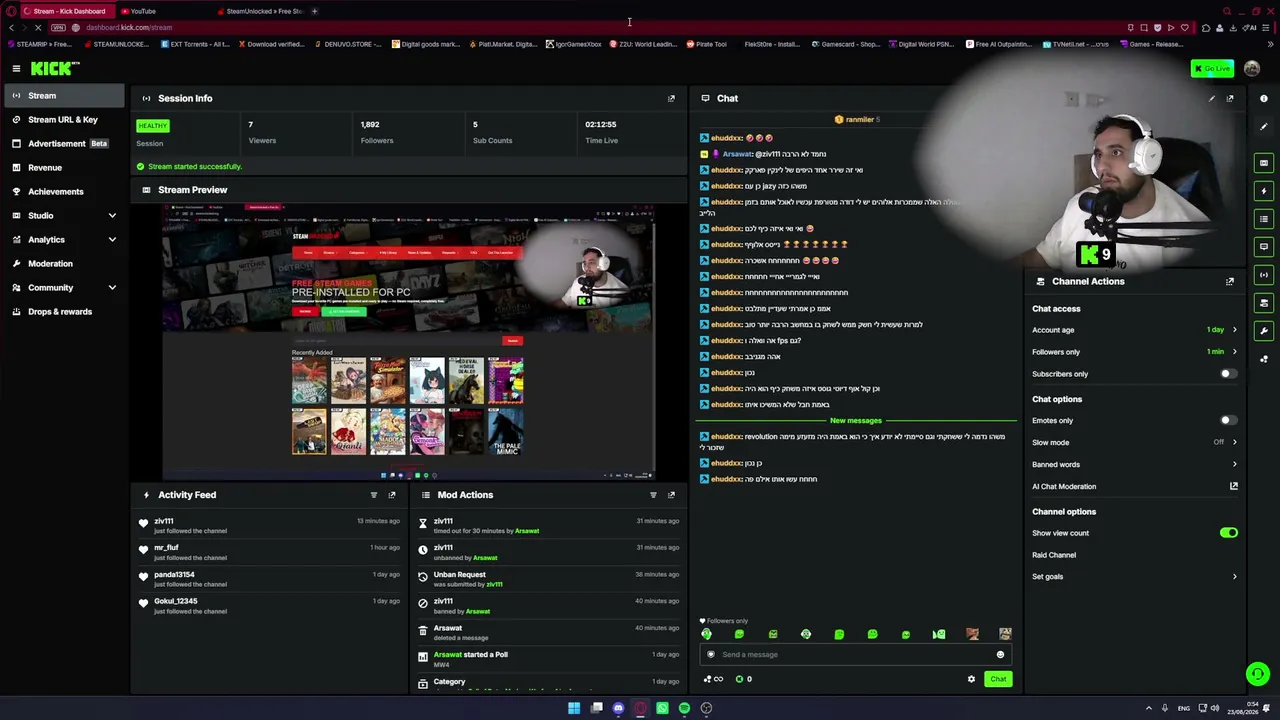Open the Raid Channel option
This screenshot has height=720, width=1280.
point(1054,555)
